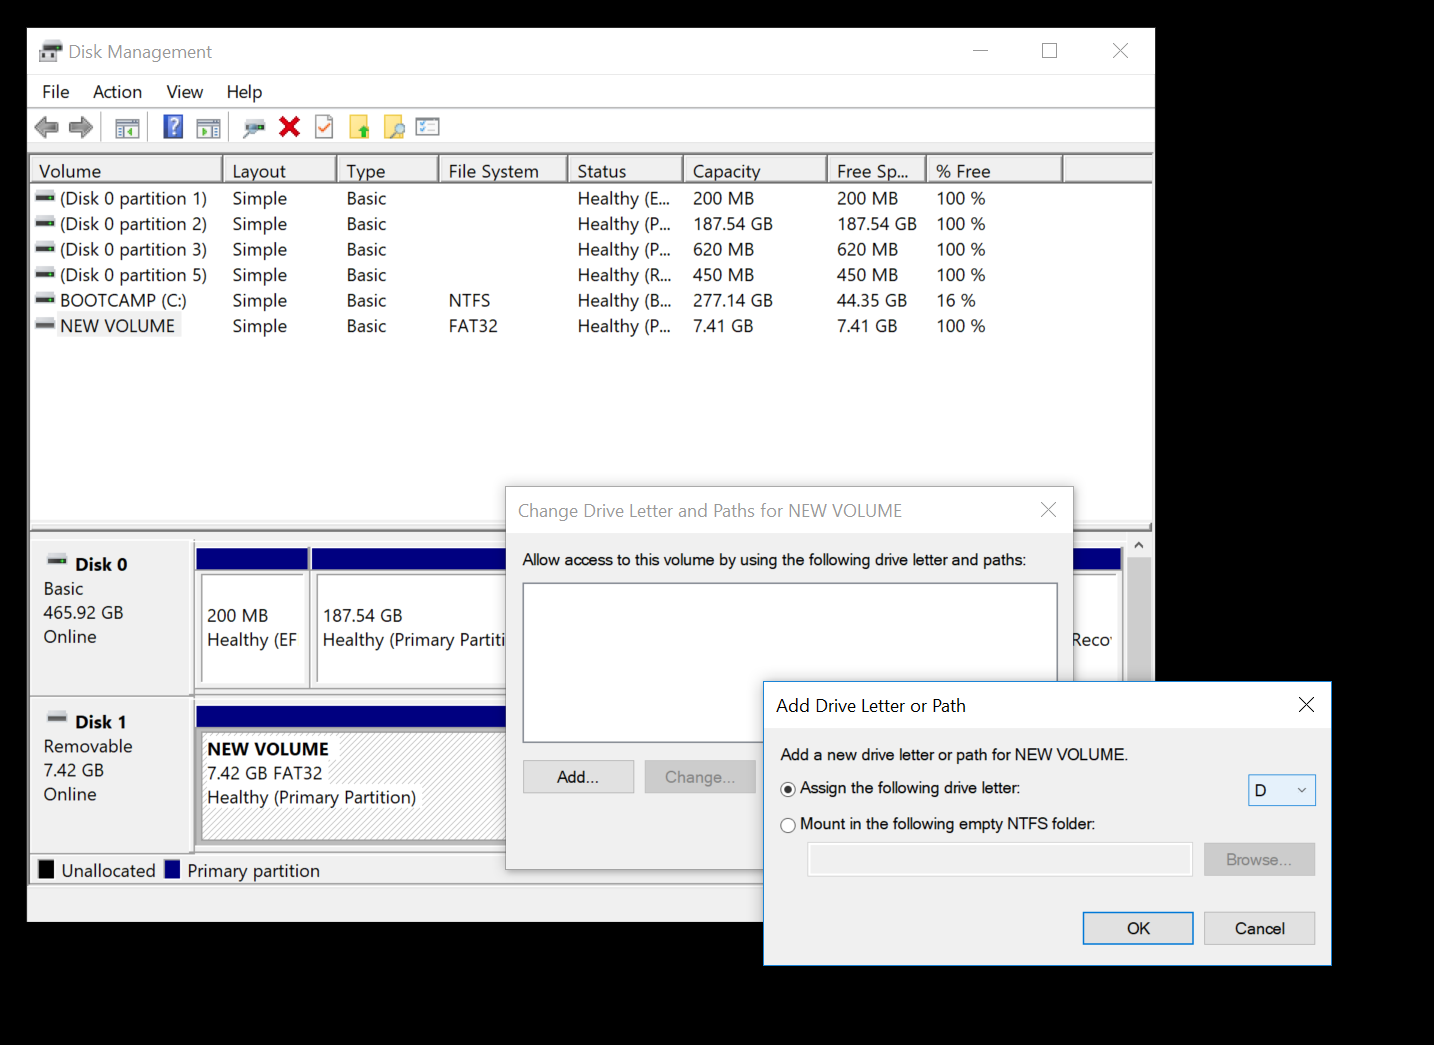Select the BOOTCAMP (C:) volume name
1434x1045 pixels.
tap(123, 300)
